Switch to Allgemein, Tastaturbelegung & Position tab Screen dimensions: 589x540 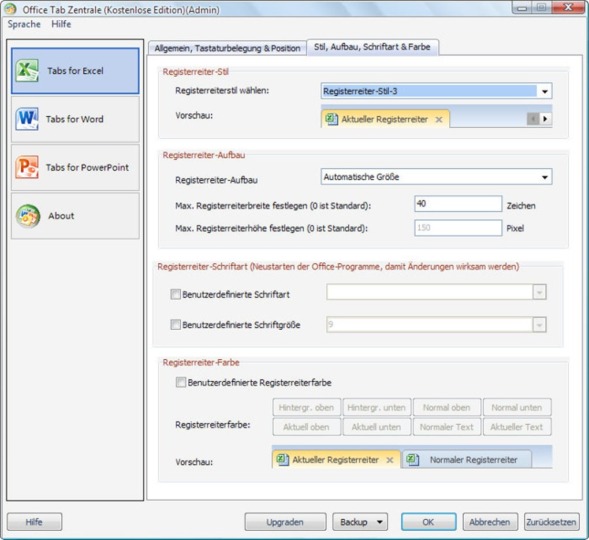(227, 48)
